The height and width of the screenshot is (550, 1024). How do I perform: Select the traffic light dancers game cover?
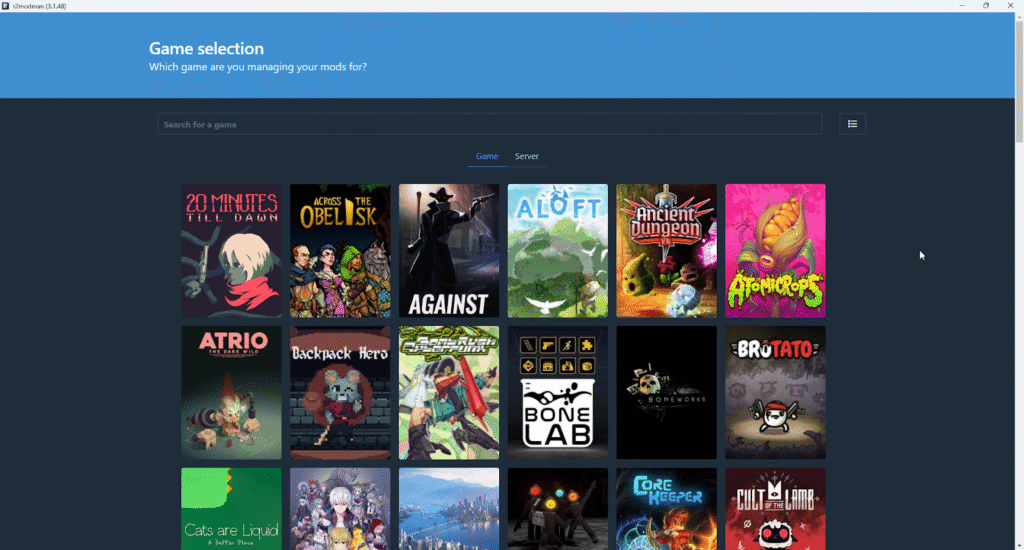tap(557, 509)
